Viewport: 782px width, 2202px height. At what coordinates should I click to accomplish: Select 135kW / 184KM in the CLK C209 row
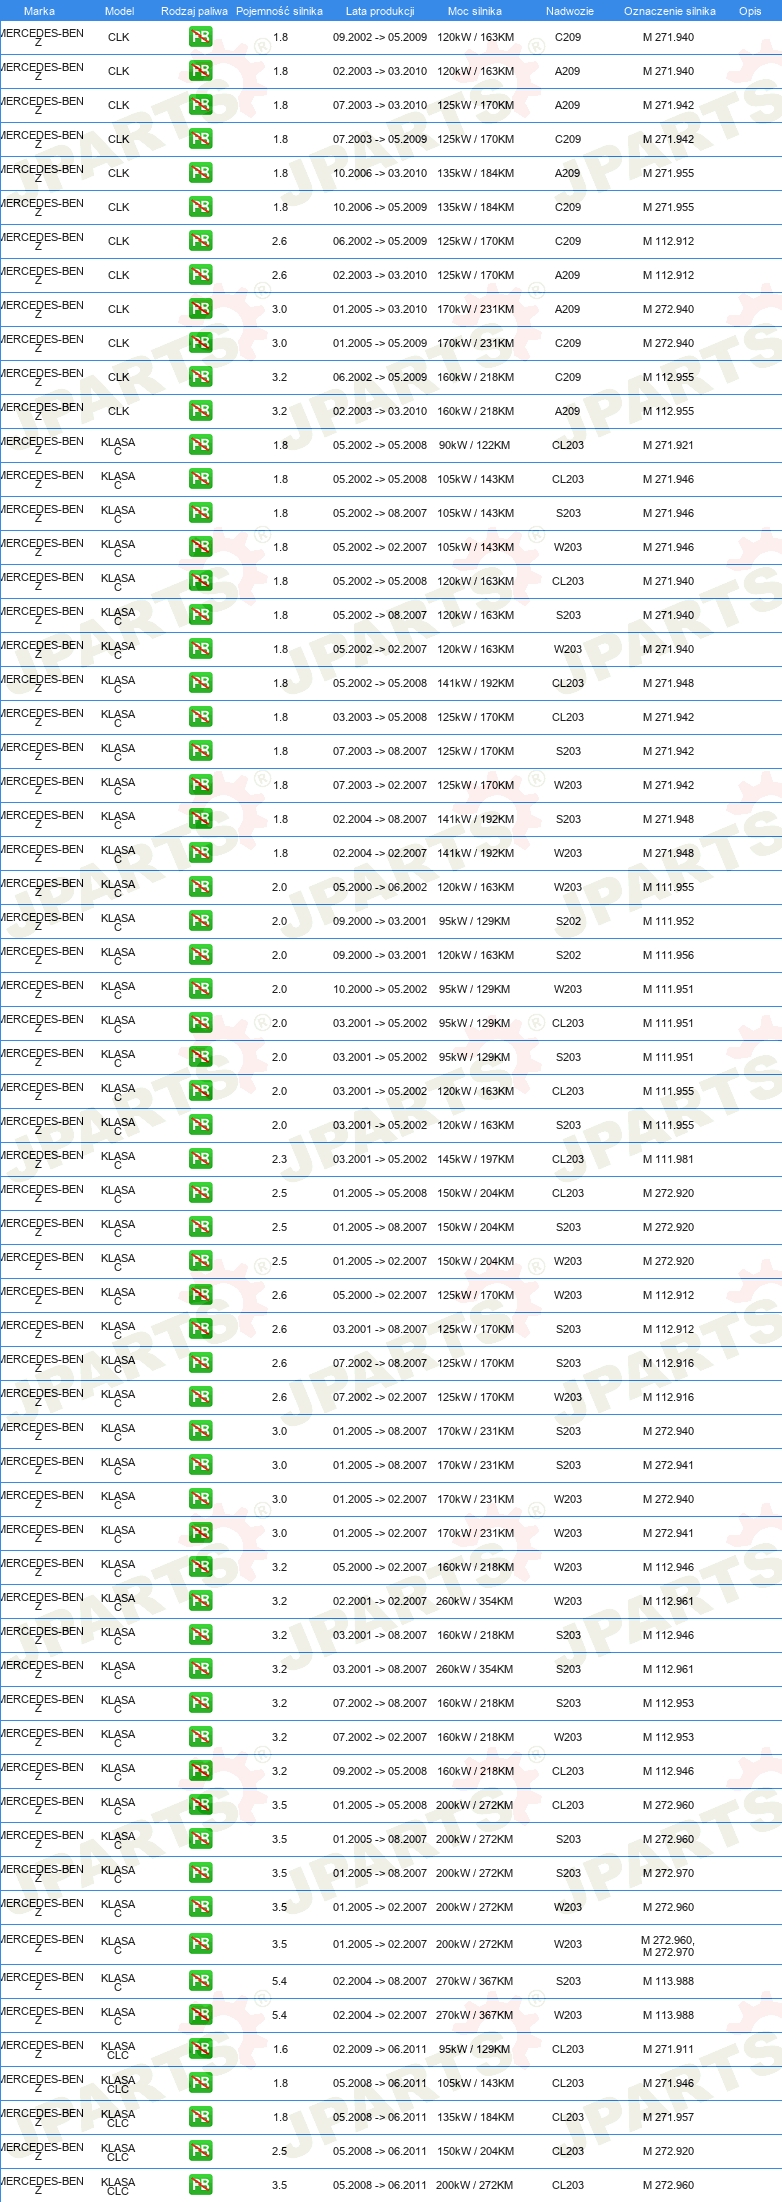click(475, 207)
